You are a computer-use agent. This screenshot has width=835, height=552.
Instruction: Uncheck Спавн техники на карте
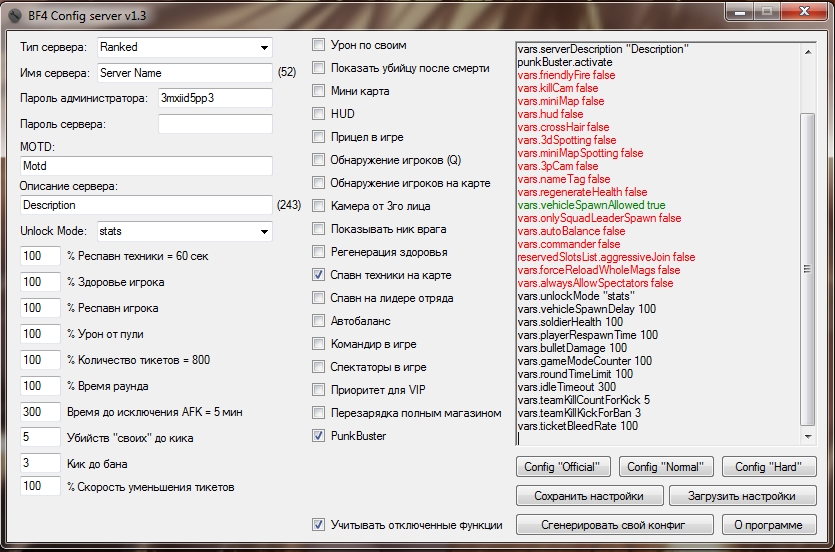pyautogui.click(x=318, y=275)
